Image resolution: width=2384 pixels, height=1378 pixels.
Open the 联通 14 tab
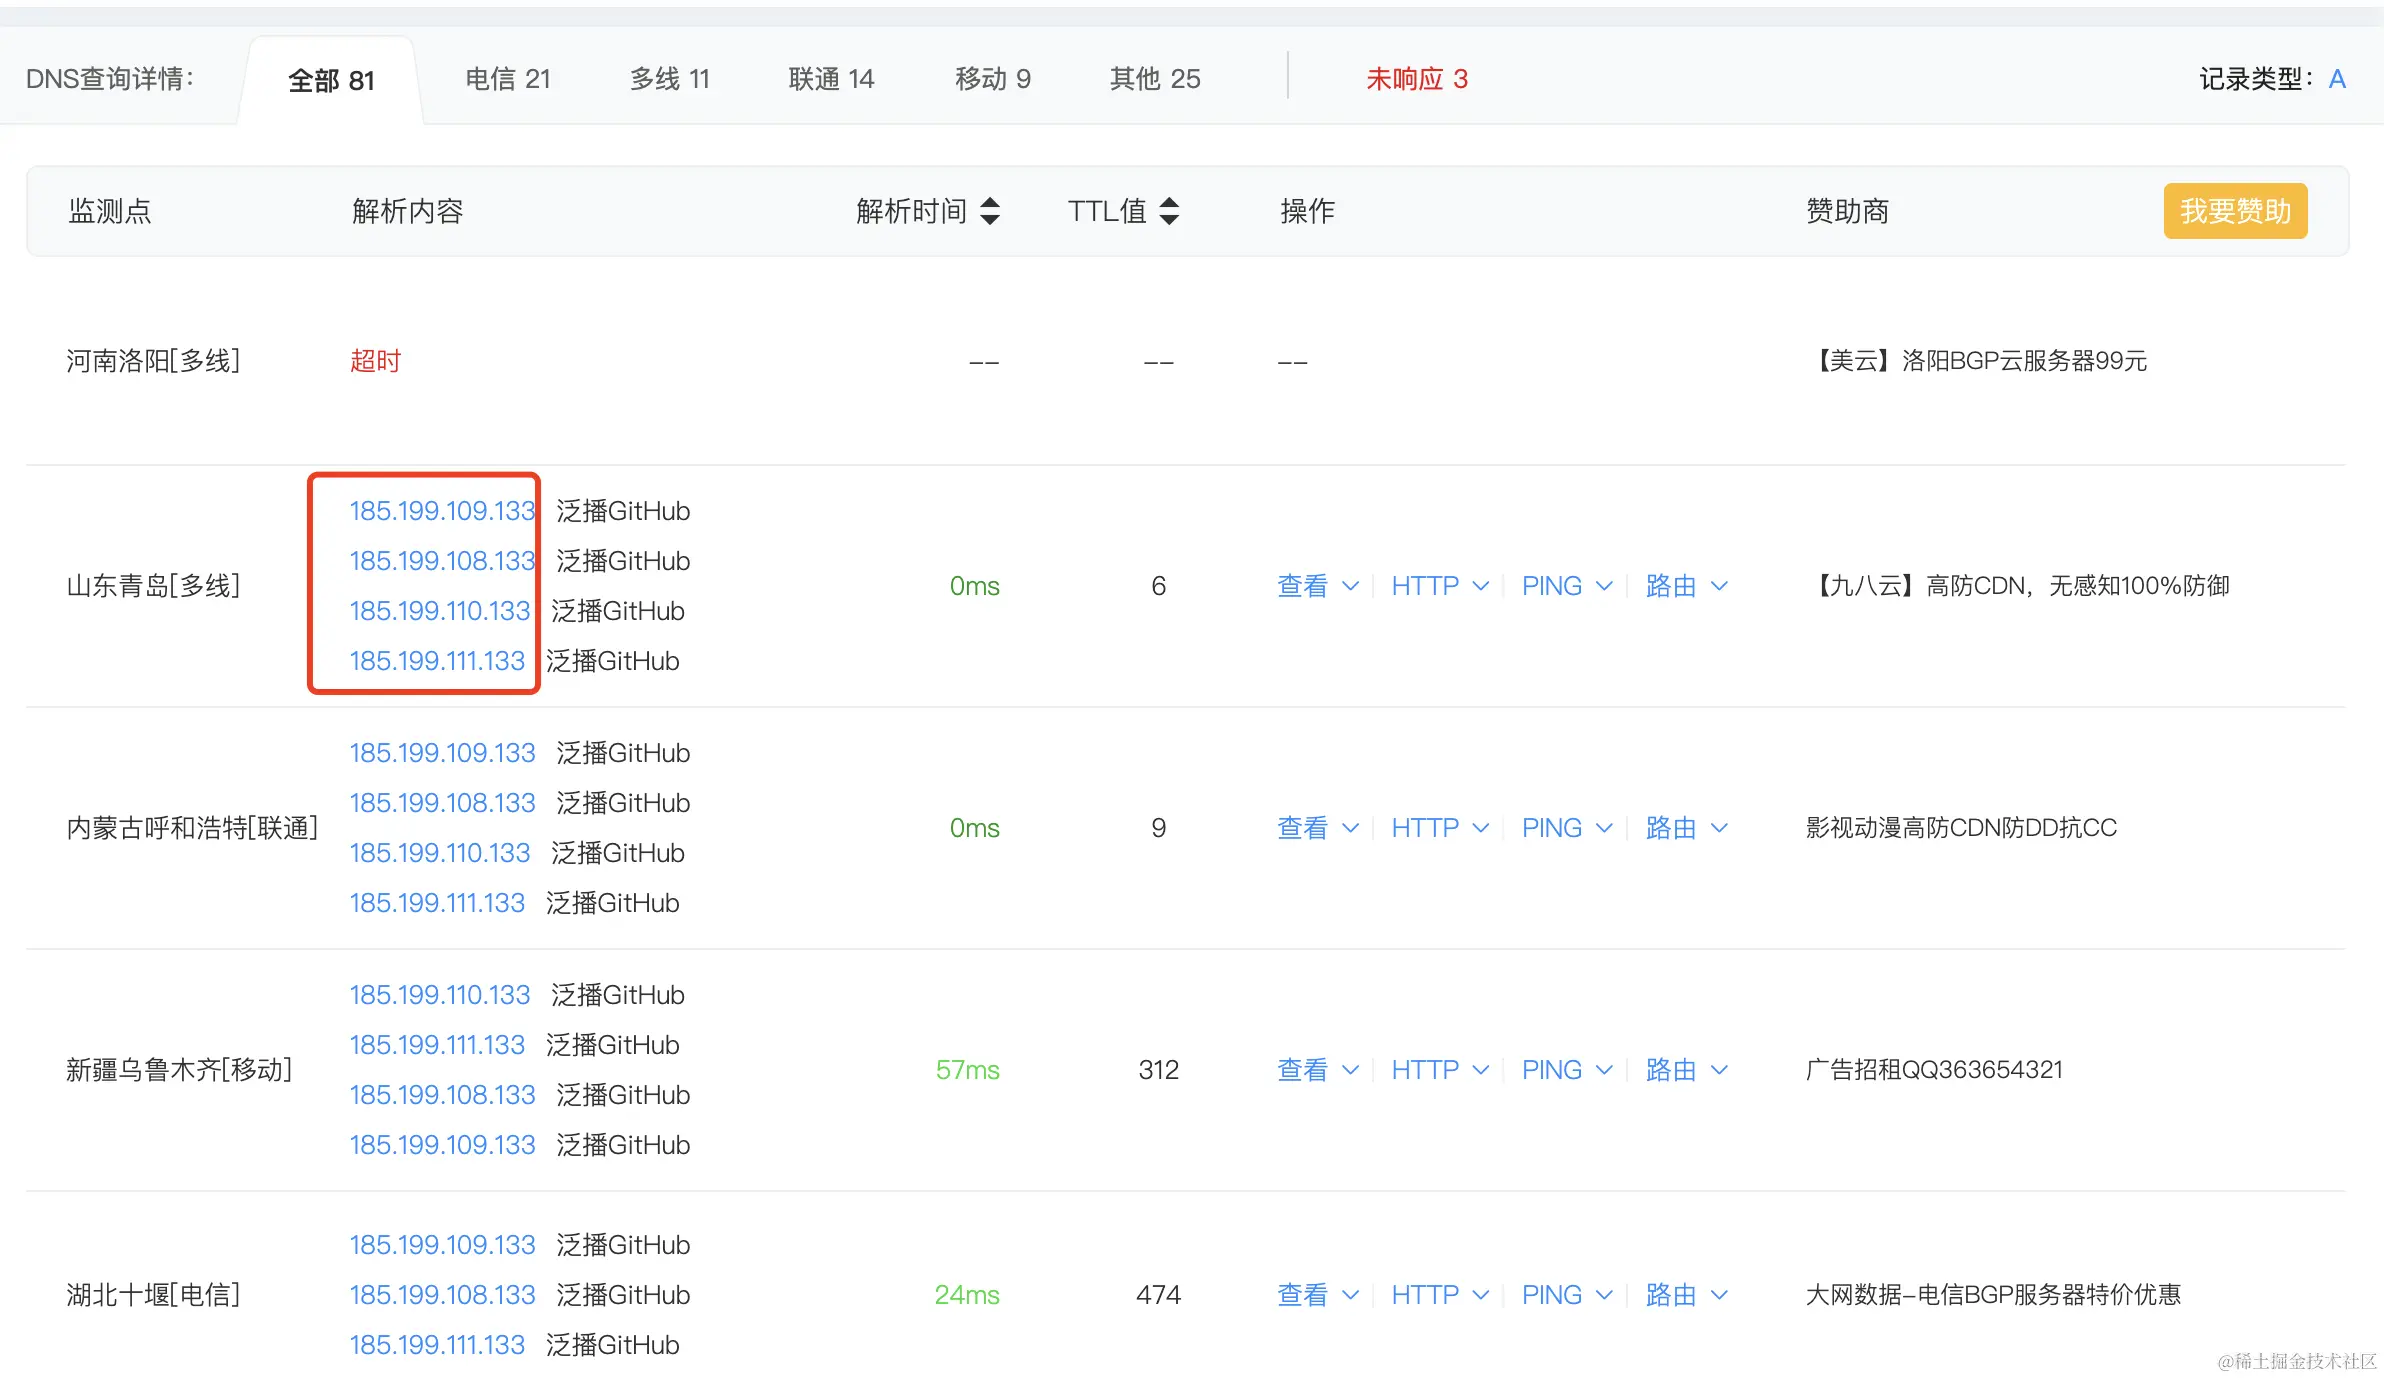point(831,79)
